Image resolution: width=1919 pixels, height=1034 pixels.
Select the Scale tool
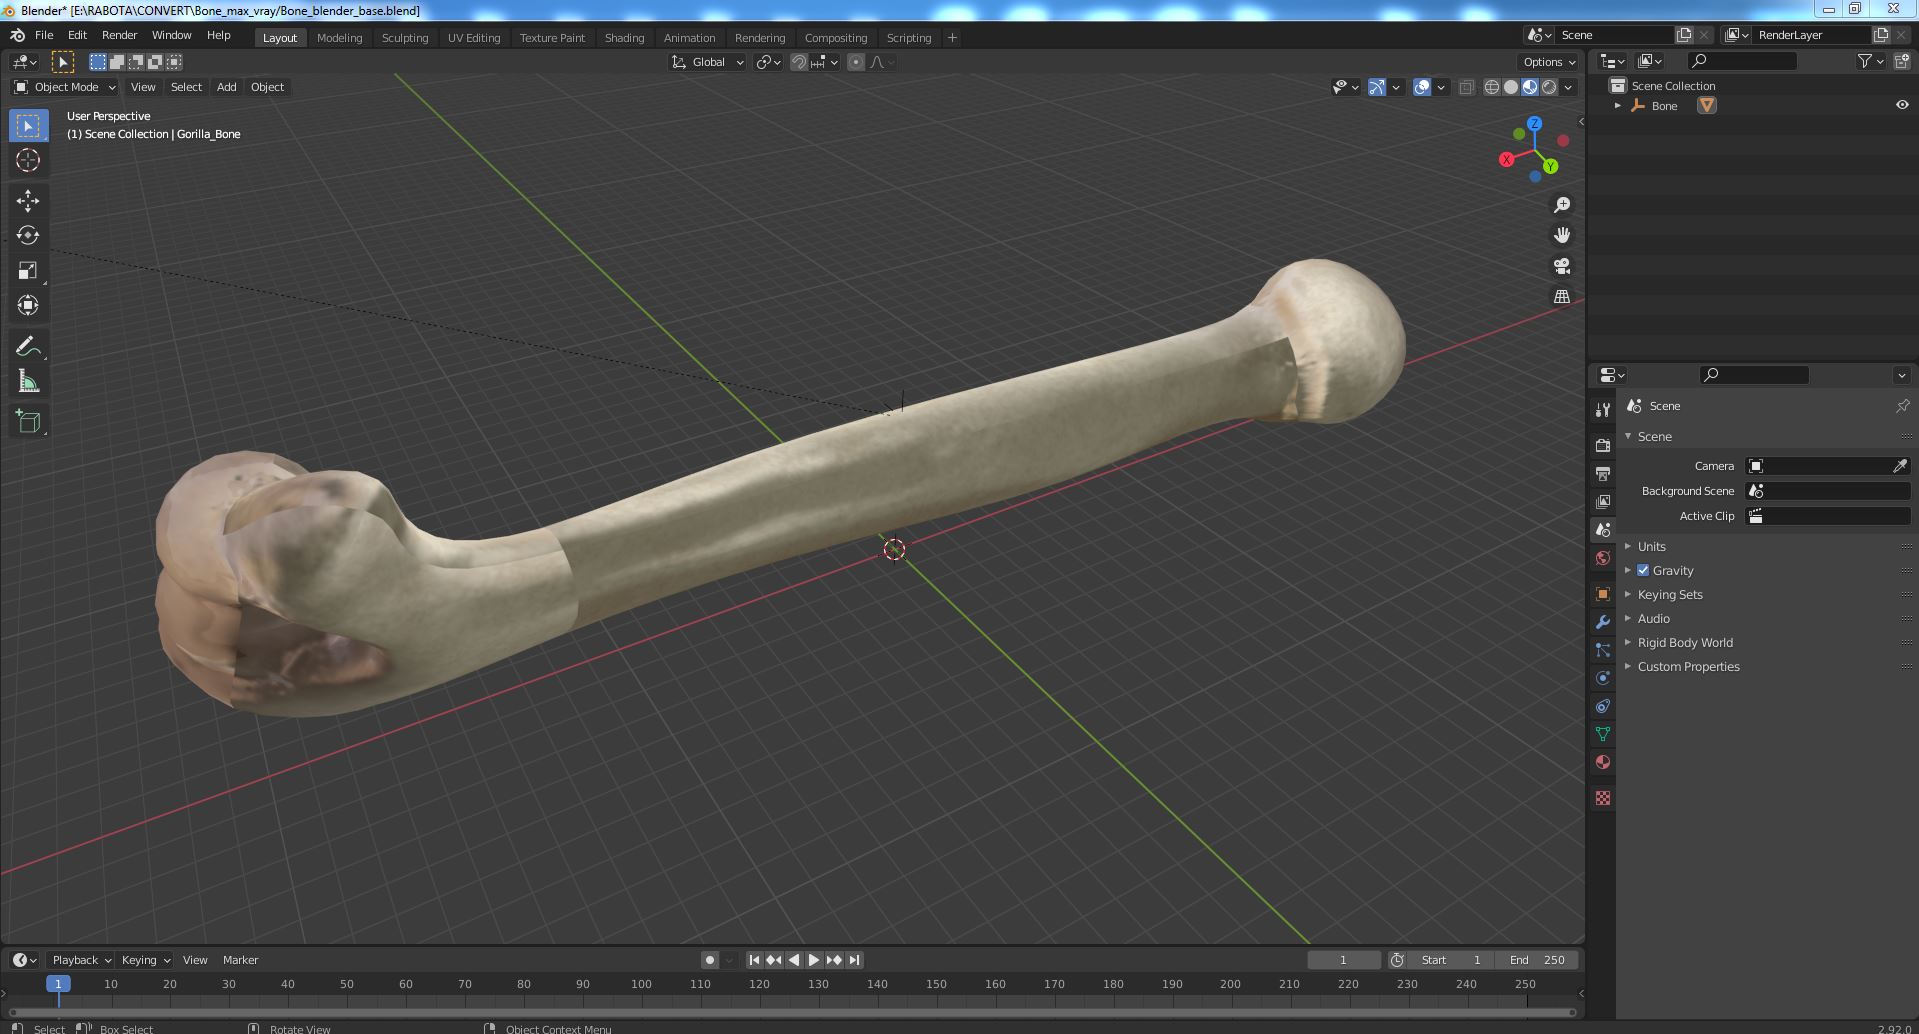point(28,271)
